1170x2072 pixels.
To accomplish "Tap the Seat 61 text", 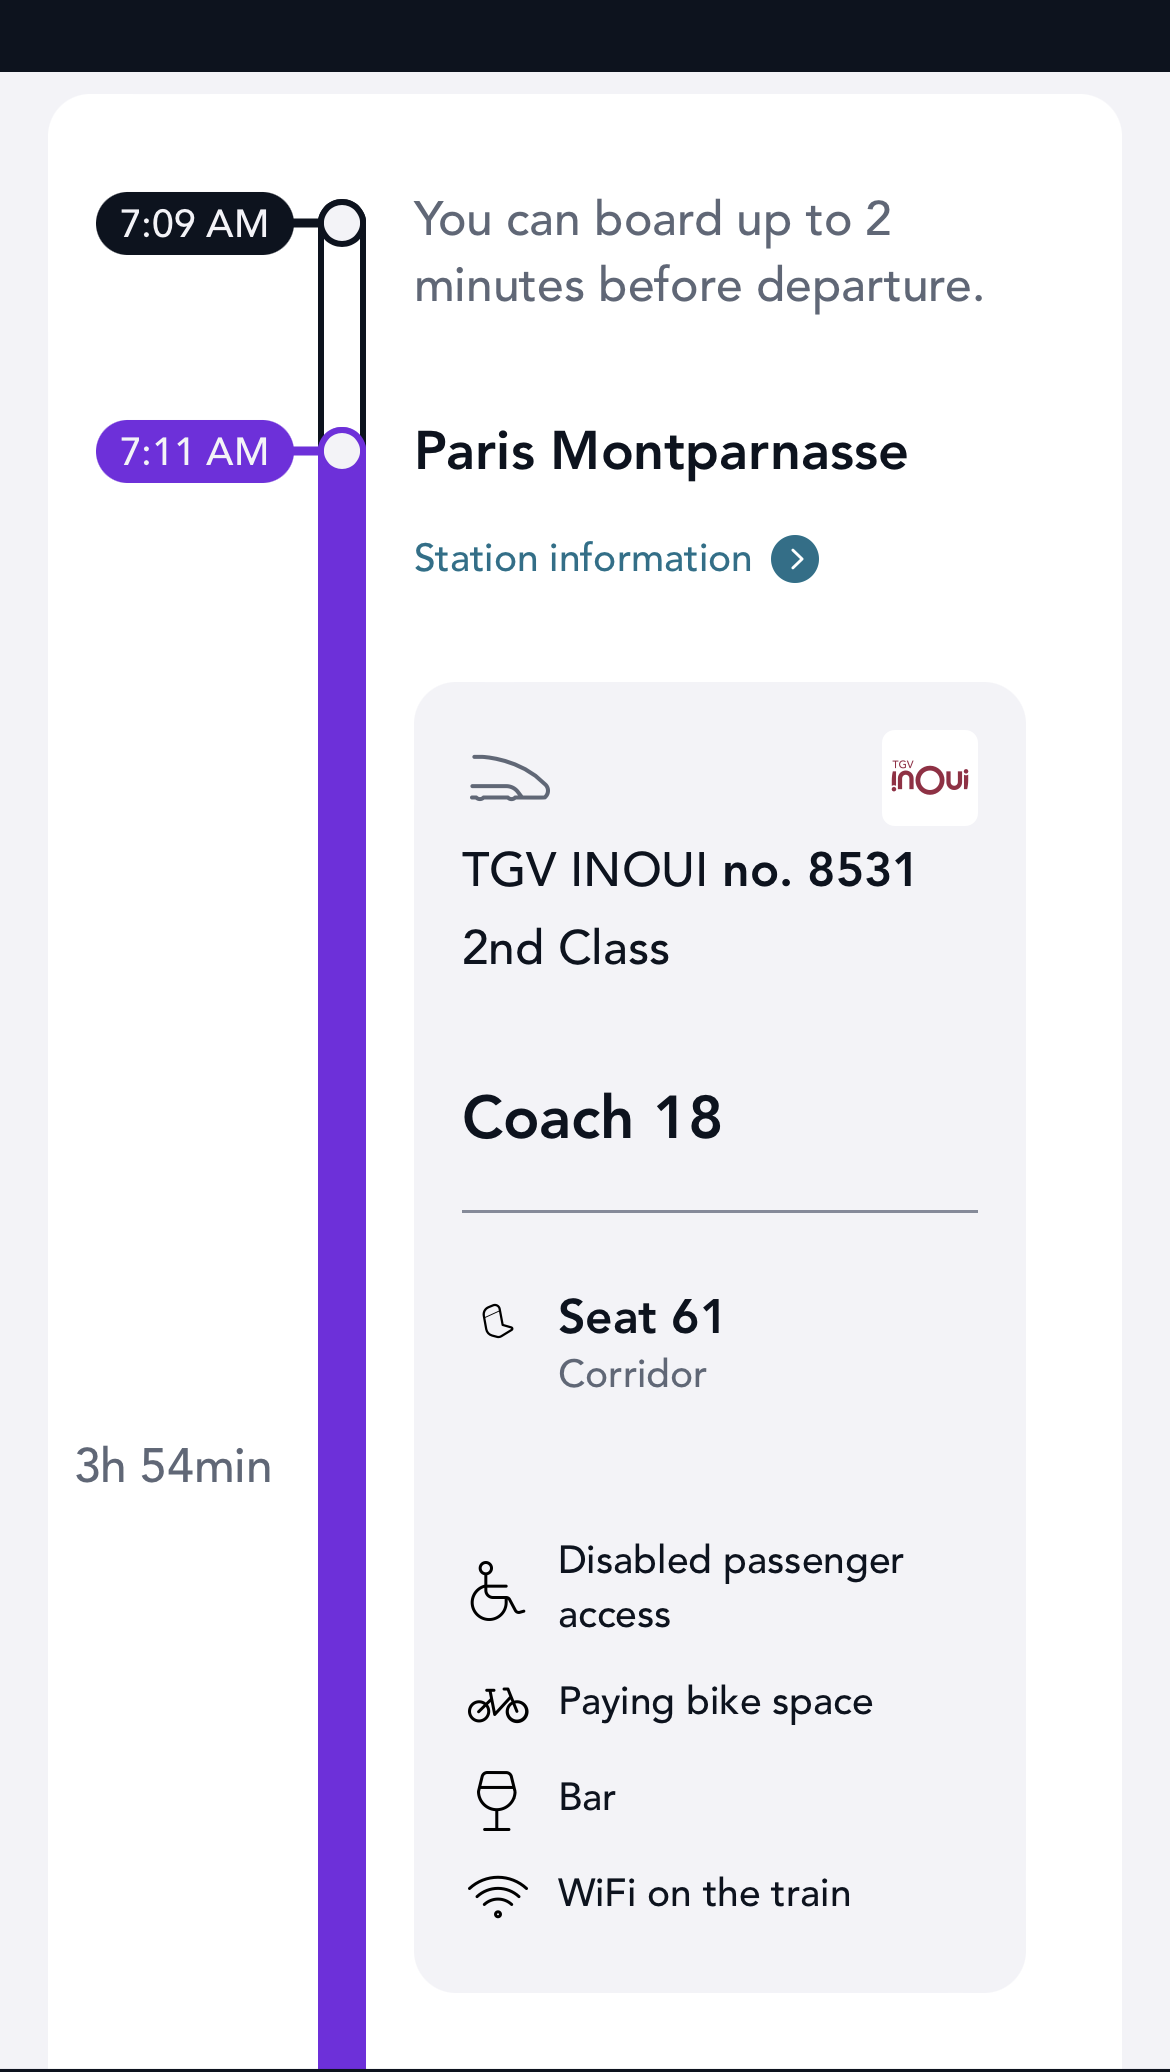I will pyautogui.click(x=640, y=1317).
